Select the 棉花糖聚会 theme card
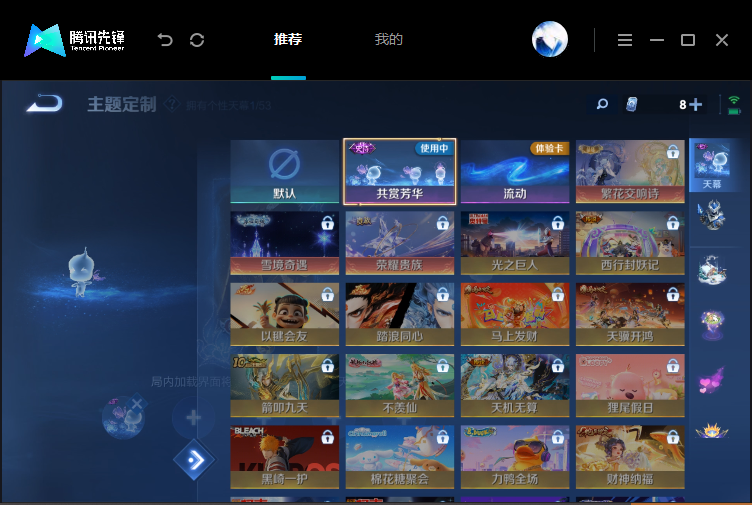Image resolution: width=752 pixels, height=505 pixels. point(400,457)
